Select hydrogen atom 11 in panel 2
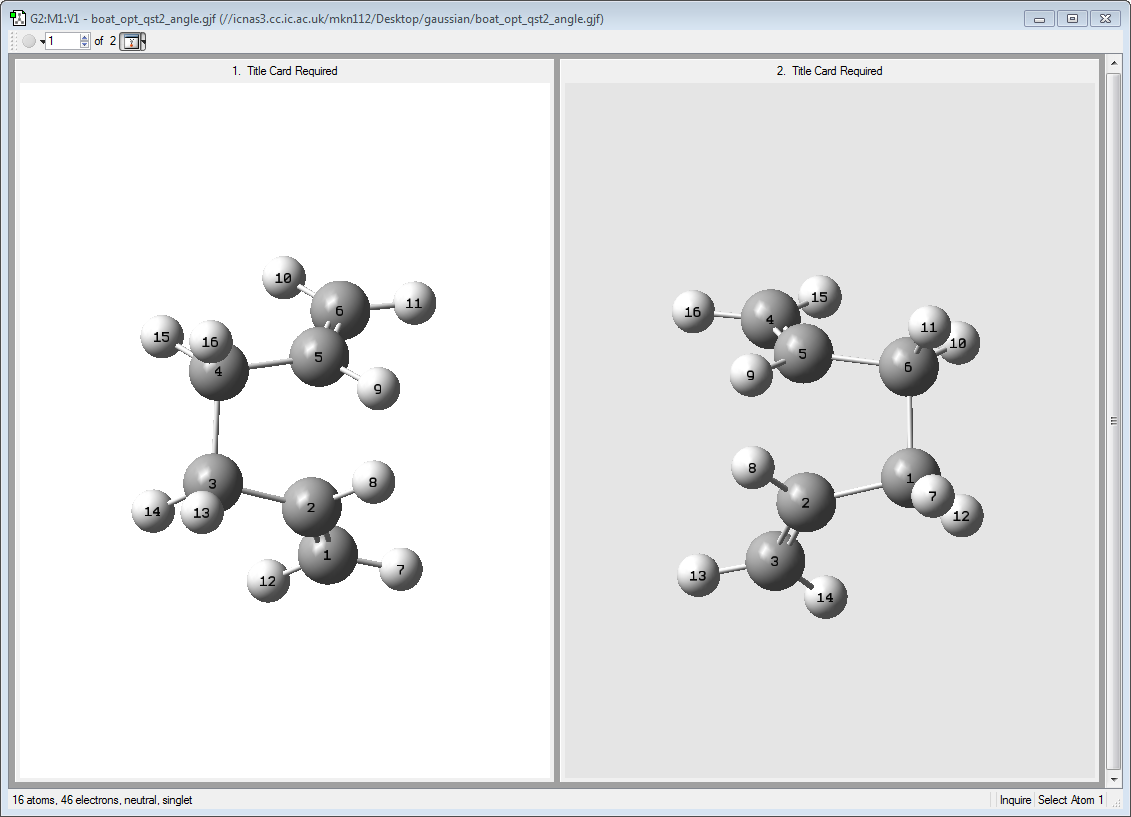This screenshot has width=1131, height=817. (929, 327)
